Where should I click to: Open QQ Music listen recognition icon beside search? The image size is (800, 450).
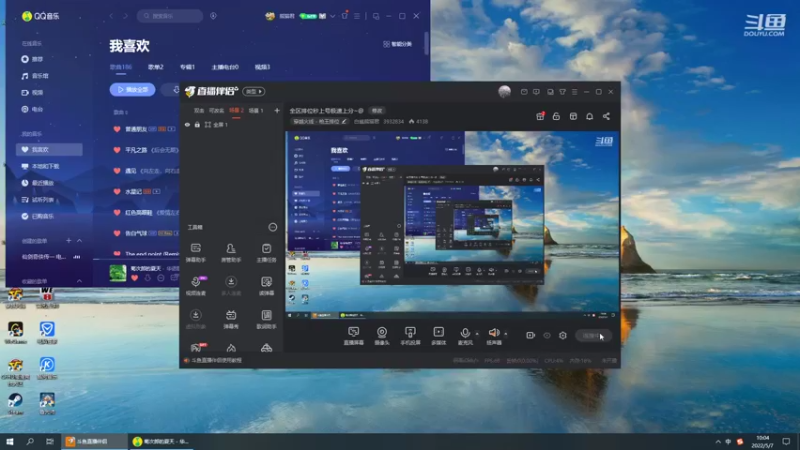tap(213, 16)
